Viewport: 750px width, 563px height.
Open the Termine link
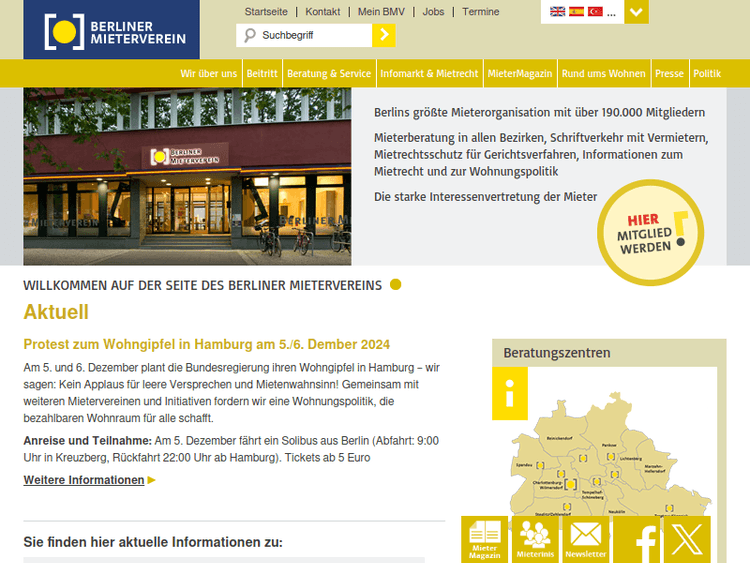point(481,11)
